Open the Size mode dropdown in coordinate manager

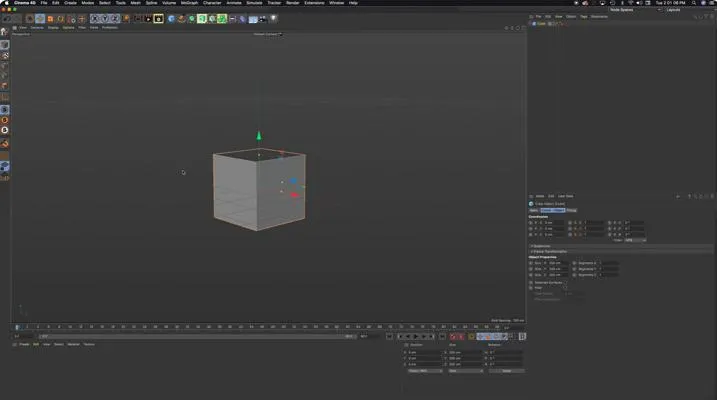[x=466, y=371]
